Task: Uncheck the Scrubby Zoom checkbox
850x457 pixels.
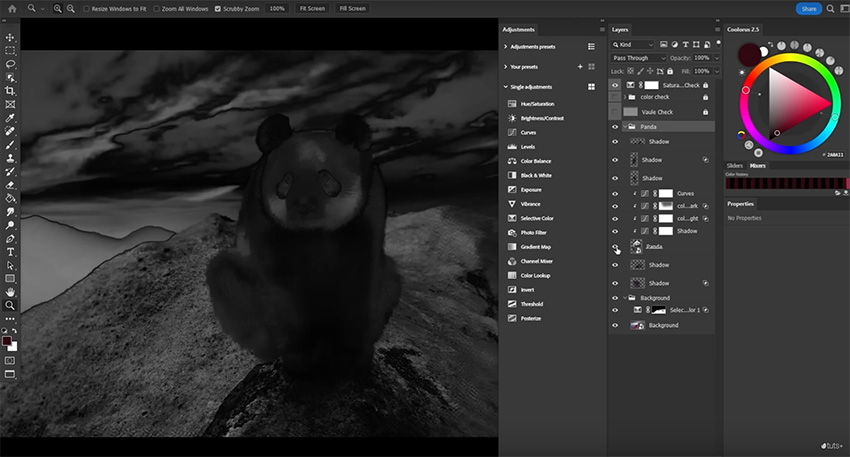Action: (x=218, y=8)
